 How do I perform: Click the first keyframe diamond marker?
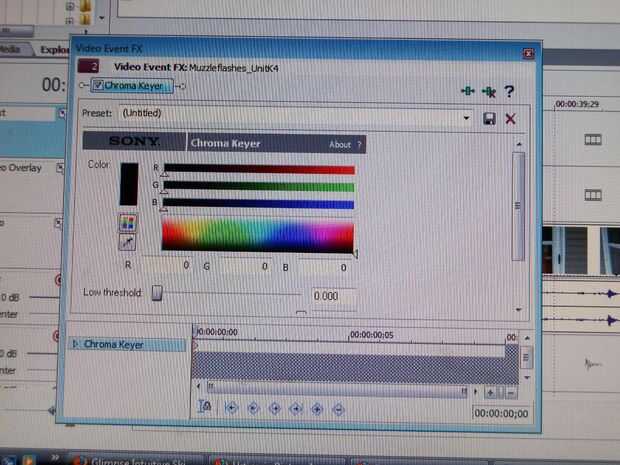[195, 347]
